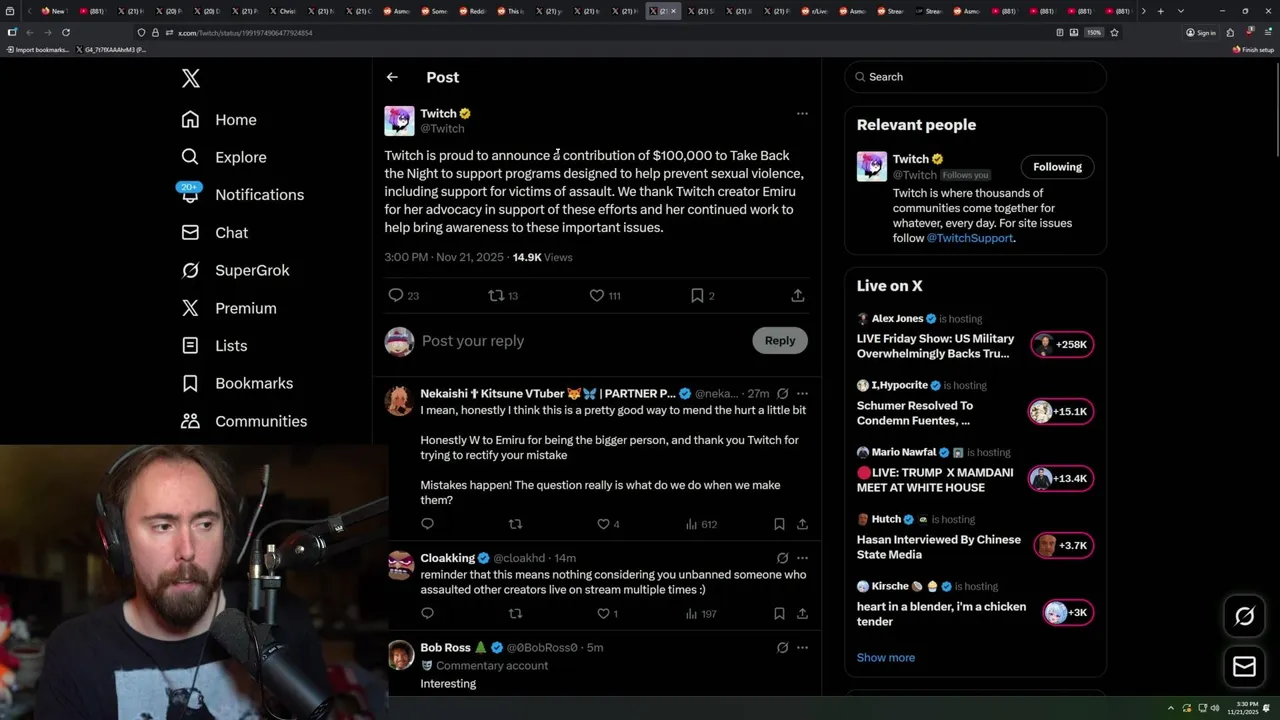Click the Finish setup item in bookmarks bar
The height and width of the screenshot is (720, 1280).
[1253, 49]
